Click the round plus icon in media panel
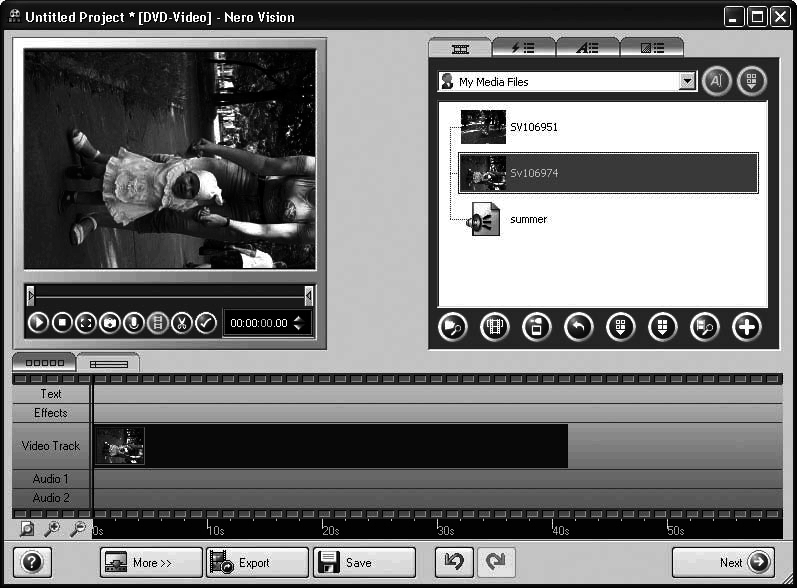797x588 pixels. tap(746, 327)
